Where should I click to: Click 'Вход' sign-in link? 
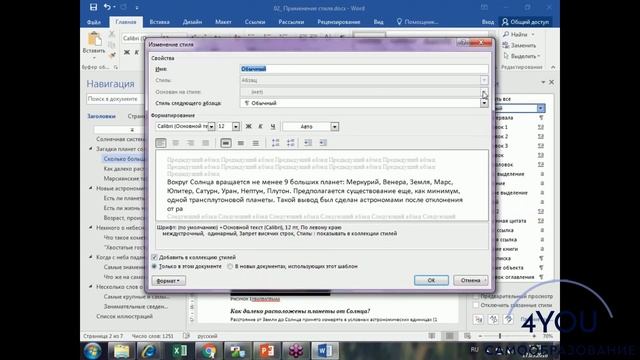tap(488, 22)
